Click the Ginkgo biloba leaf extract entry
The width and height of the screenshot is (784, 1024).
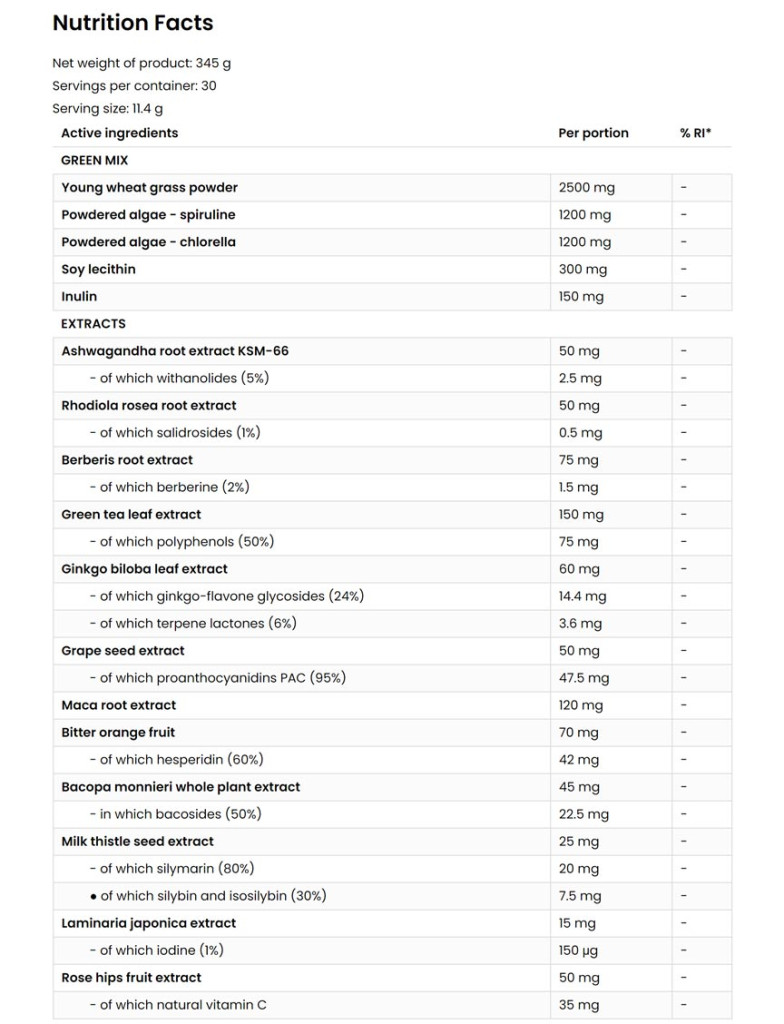point(144,569)
